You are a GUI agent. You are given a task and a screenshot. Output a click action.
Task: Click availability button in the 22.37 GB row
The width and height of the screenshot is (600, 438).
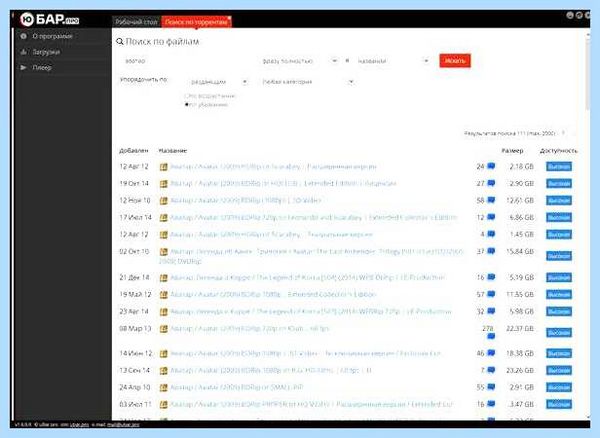559,333
